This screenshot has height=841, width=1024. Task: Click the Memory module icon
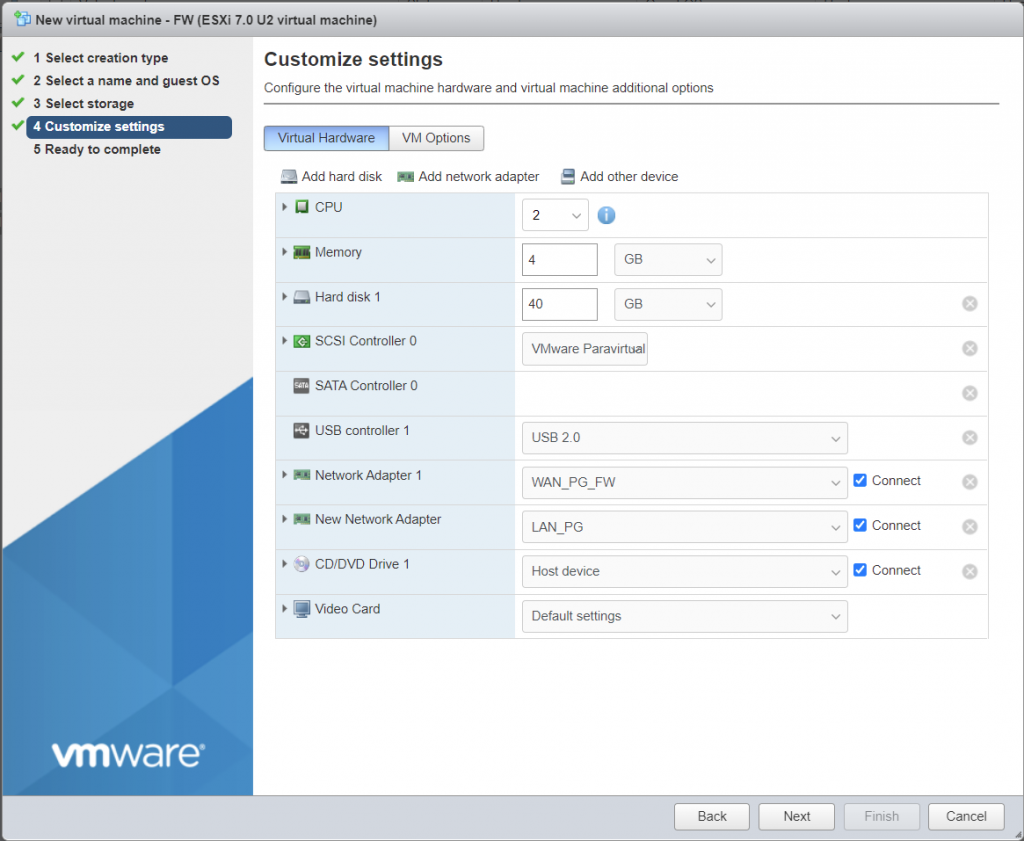[x=301, y=252]
